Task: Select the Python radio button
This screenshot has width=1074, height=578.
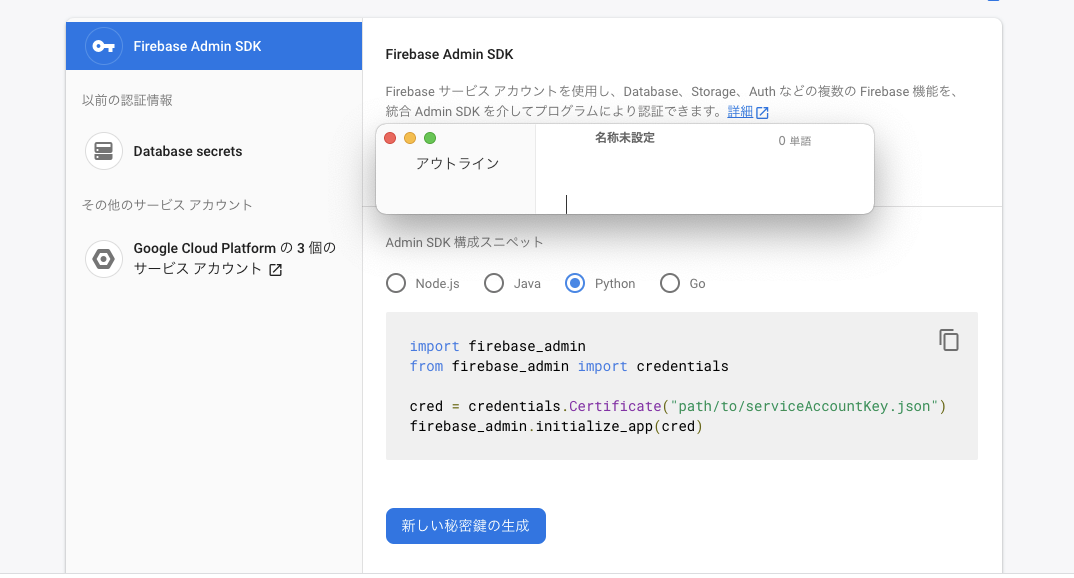Action: pos(575,284)
